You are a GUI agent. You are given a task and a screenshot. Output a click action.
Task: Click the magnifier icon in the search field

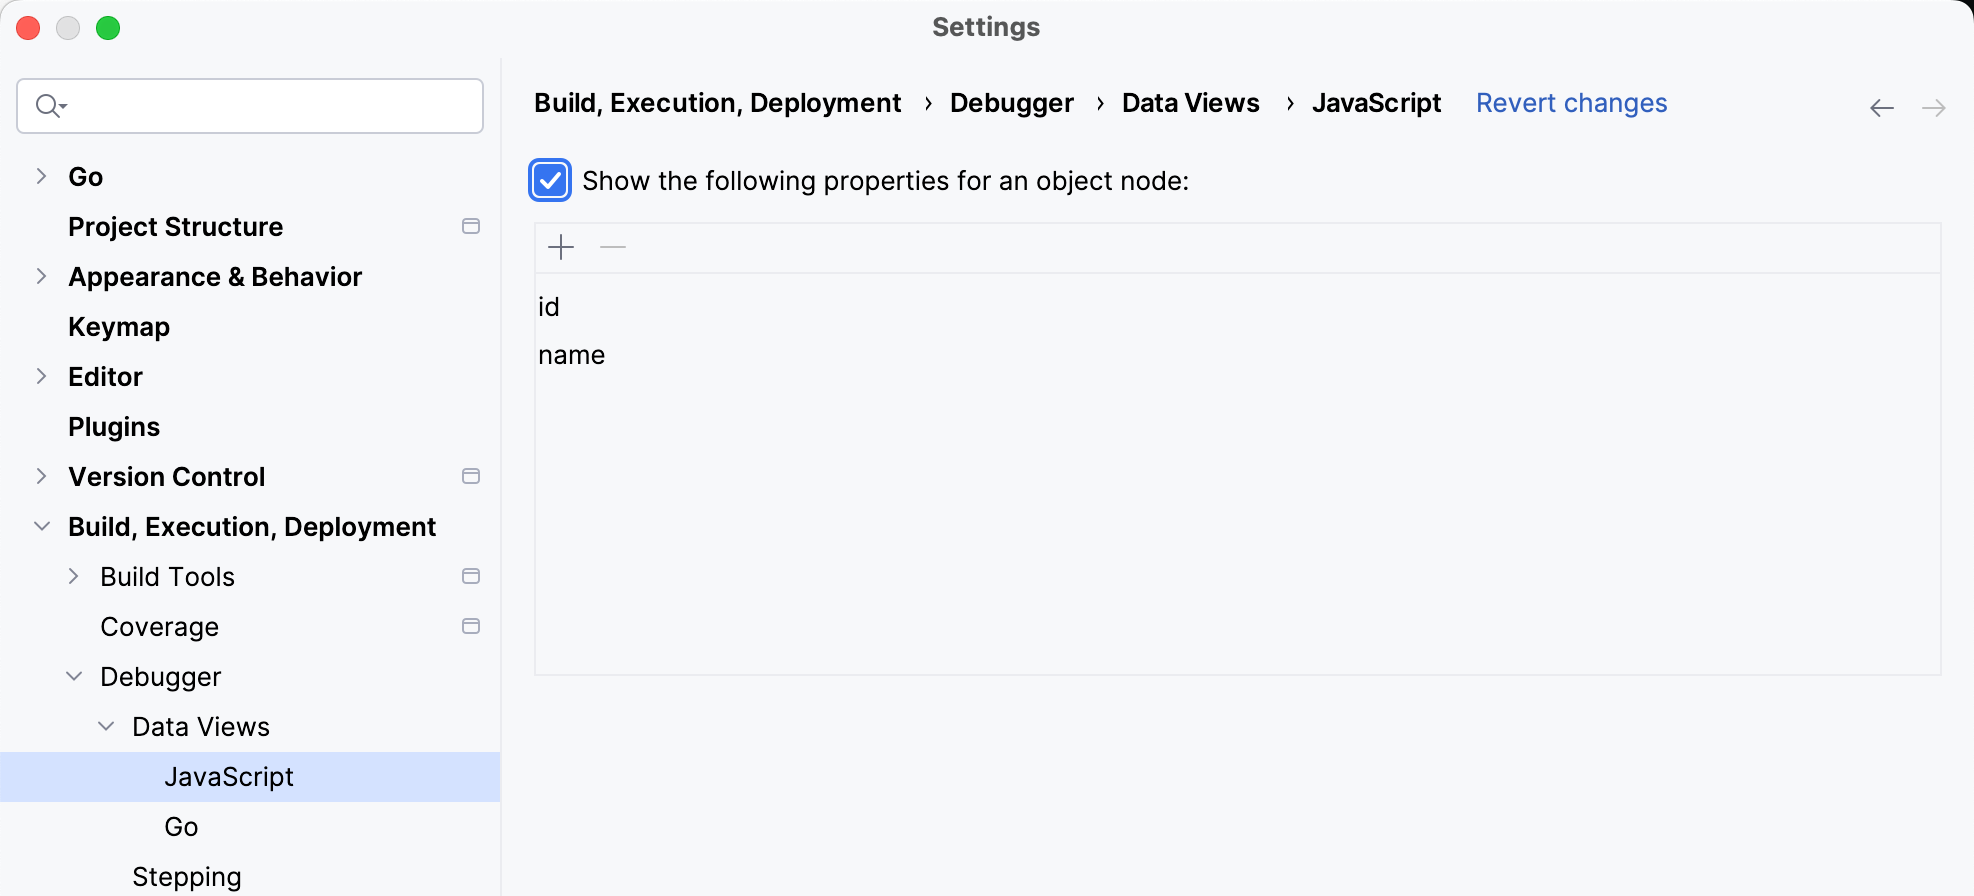47,105
